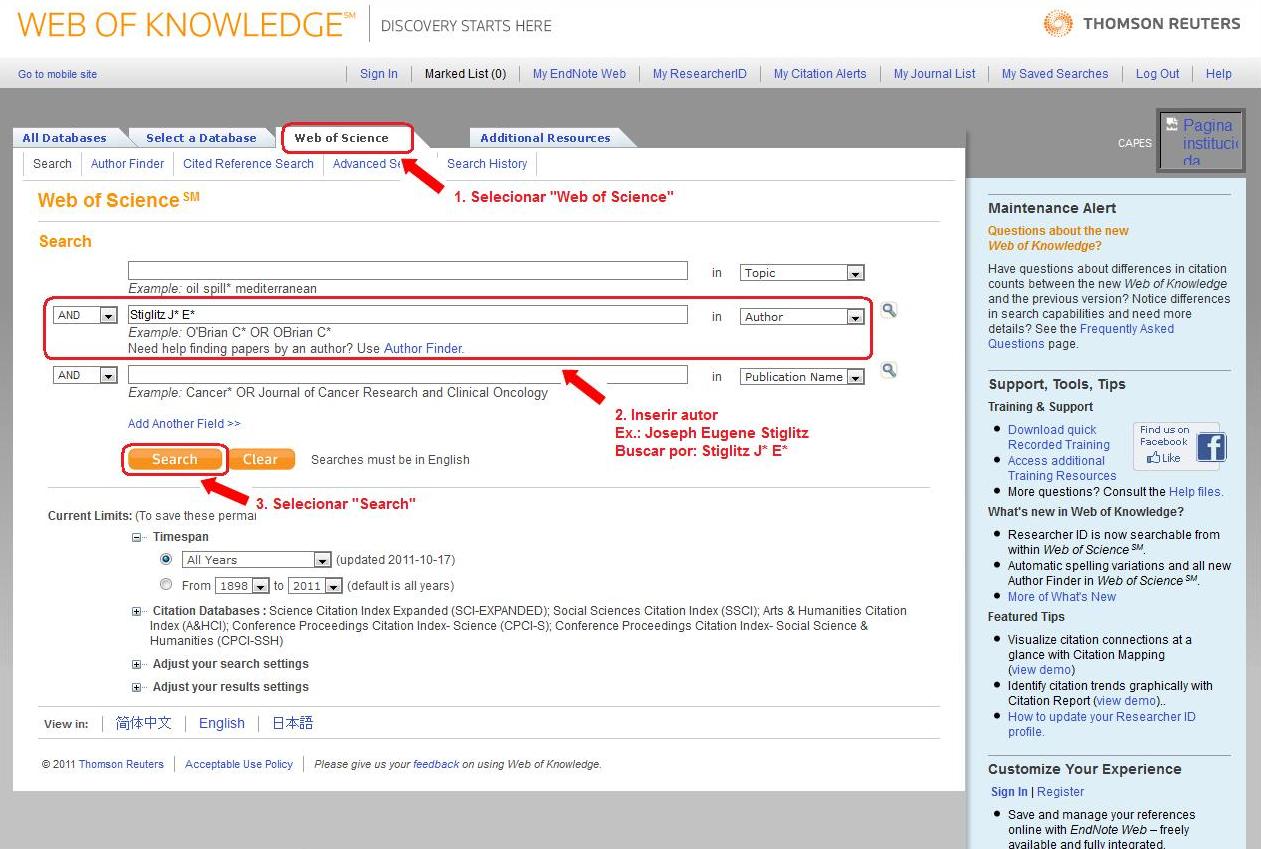Open the Acceptable Use Policy link
Viewport: 1261px width, 849px height.
(x=239, y=764)
